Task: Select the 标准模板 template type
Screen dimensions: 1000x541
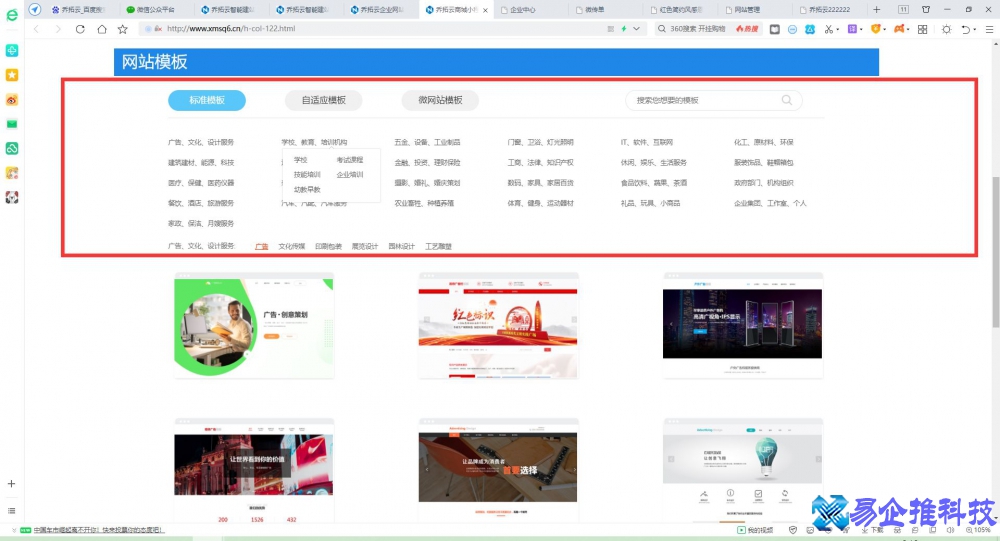Action: click(x=207, y=100)
